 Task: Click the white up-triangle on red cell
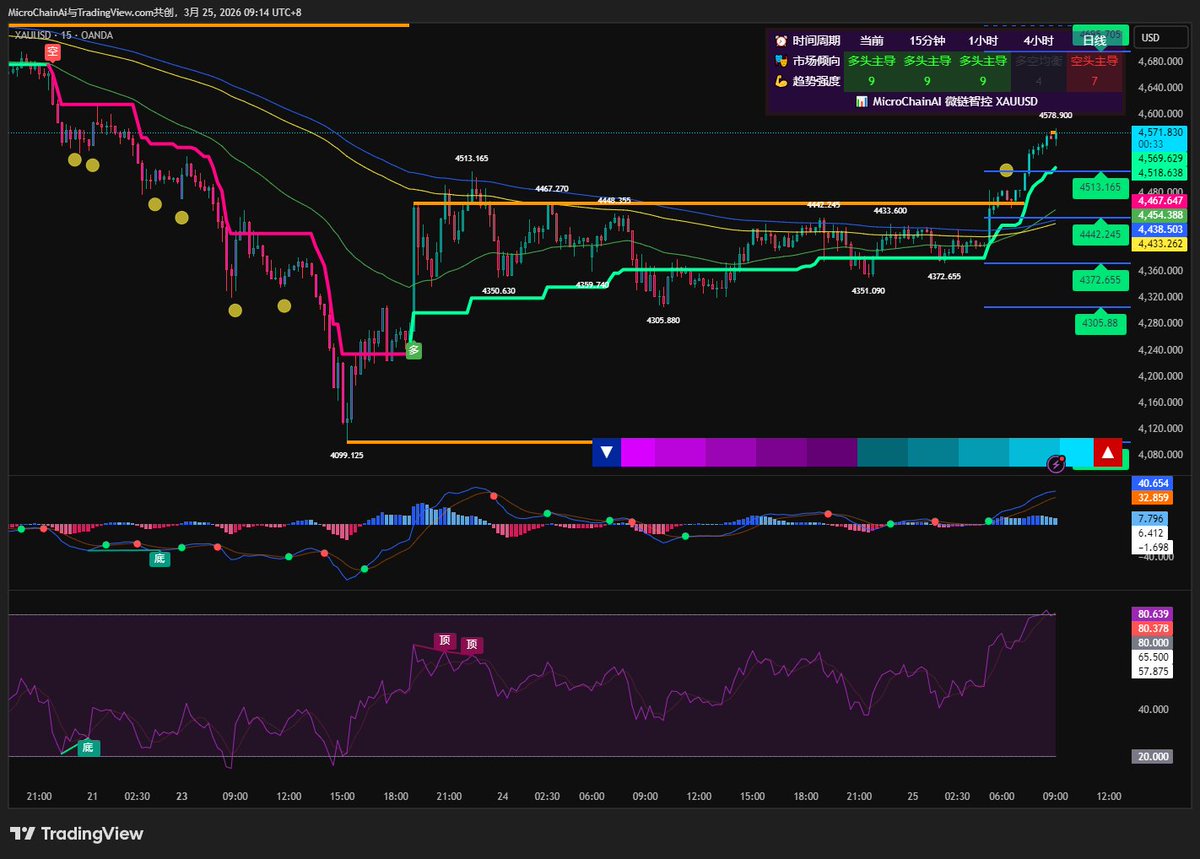(x=1107, y=453)
